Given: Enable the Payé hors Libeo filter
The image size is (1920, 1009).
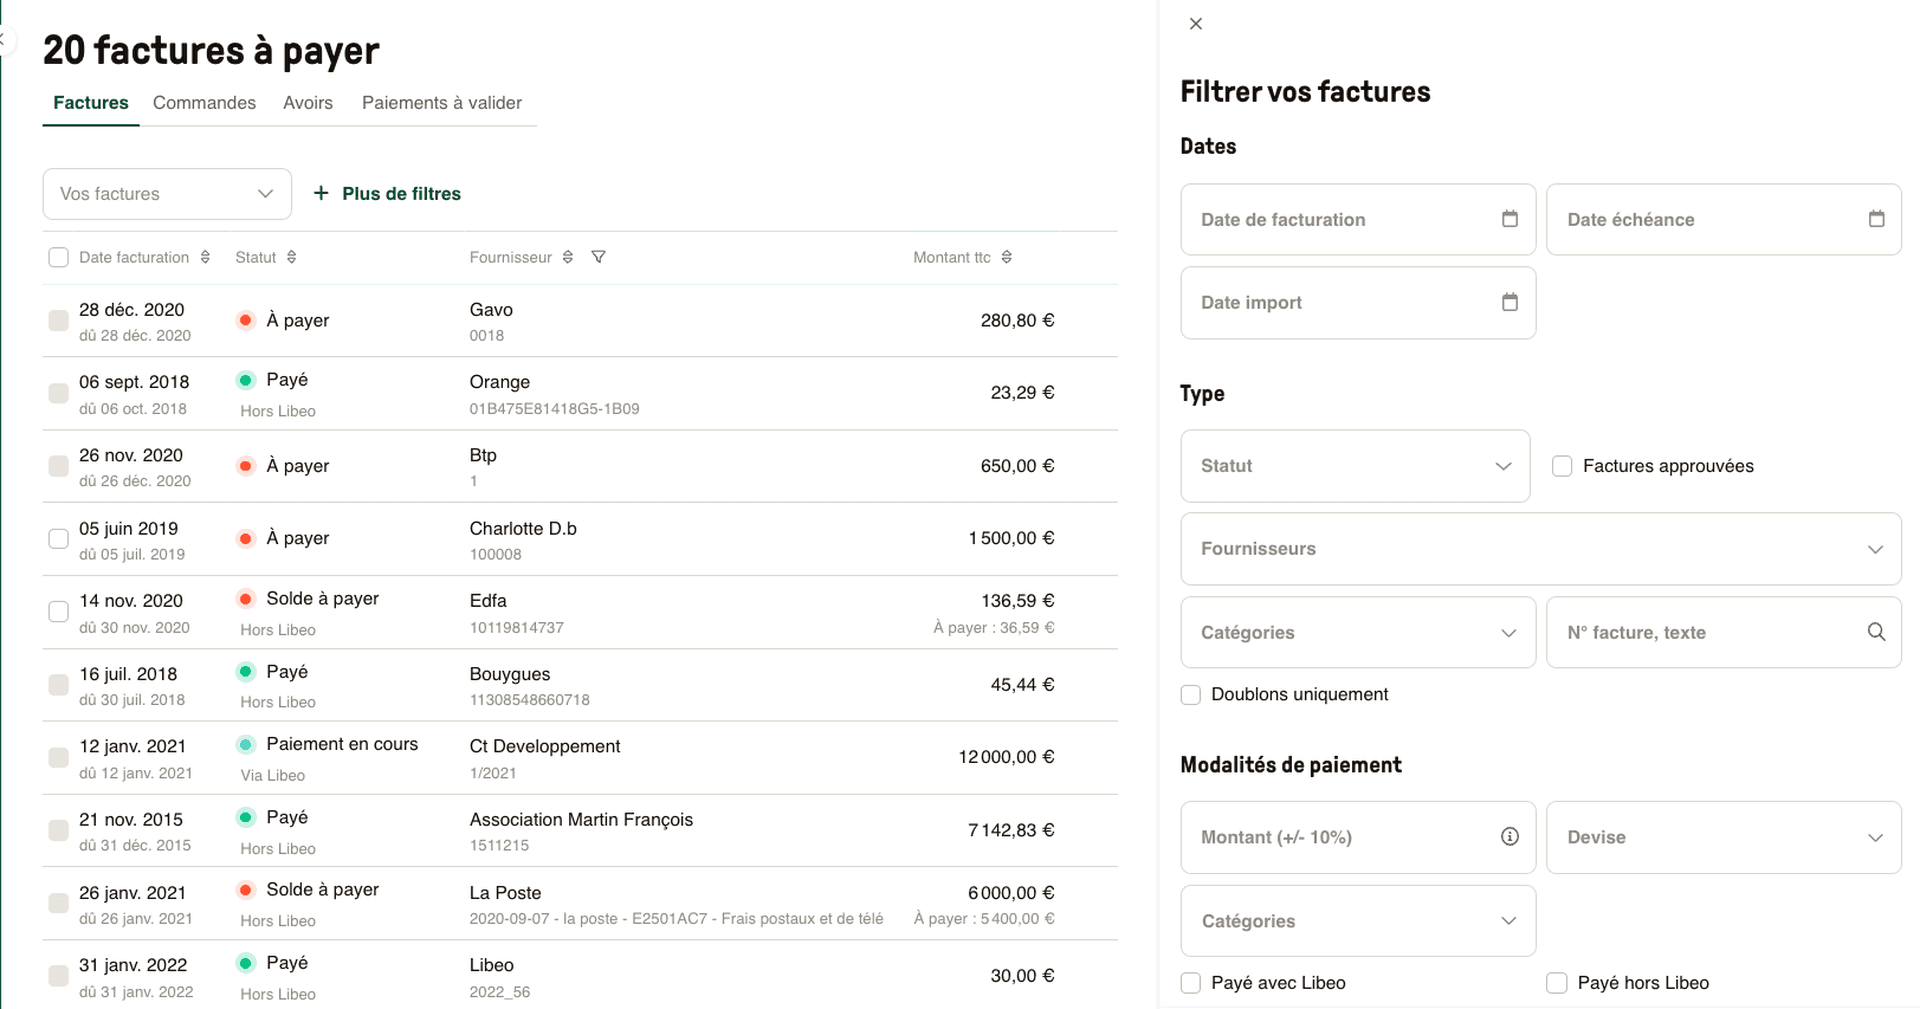Looking at the screenshot, I should coord(1556,983).
